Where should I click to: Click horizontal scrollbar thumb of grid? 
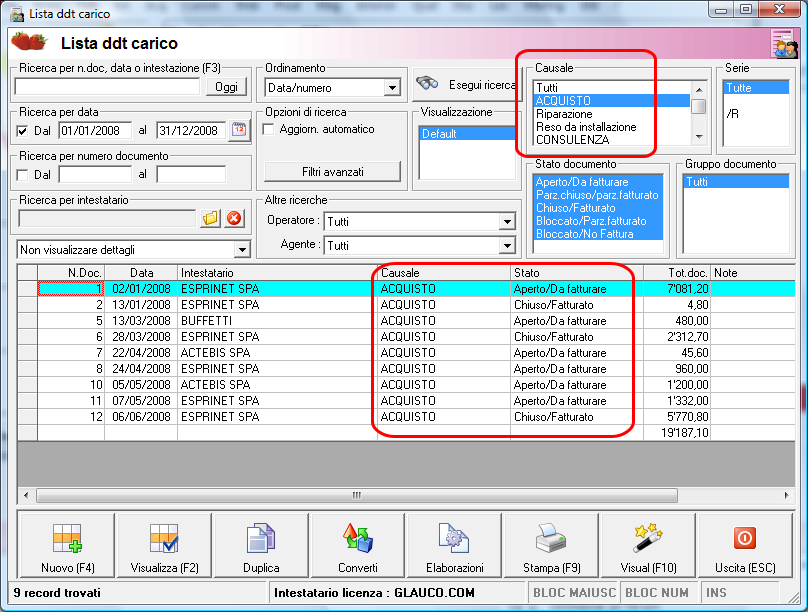(x=357, y=496)
